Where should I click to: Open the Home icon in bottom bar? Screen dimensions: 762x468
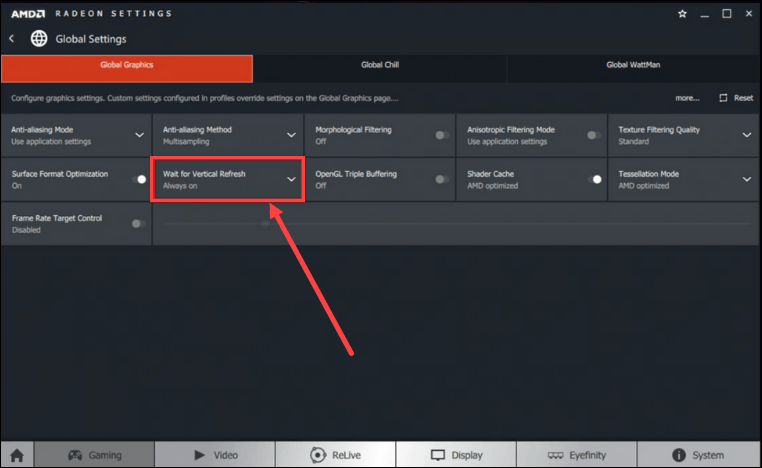tap(17, 455)
